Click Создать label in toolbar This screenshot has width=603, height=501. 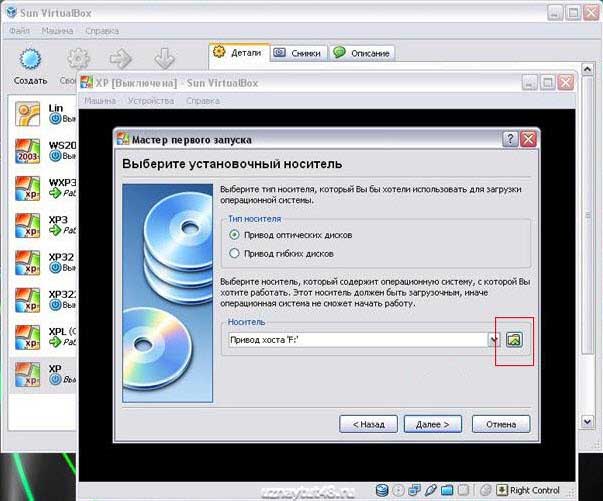pyautogui.click(x=31, y=81)
